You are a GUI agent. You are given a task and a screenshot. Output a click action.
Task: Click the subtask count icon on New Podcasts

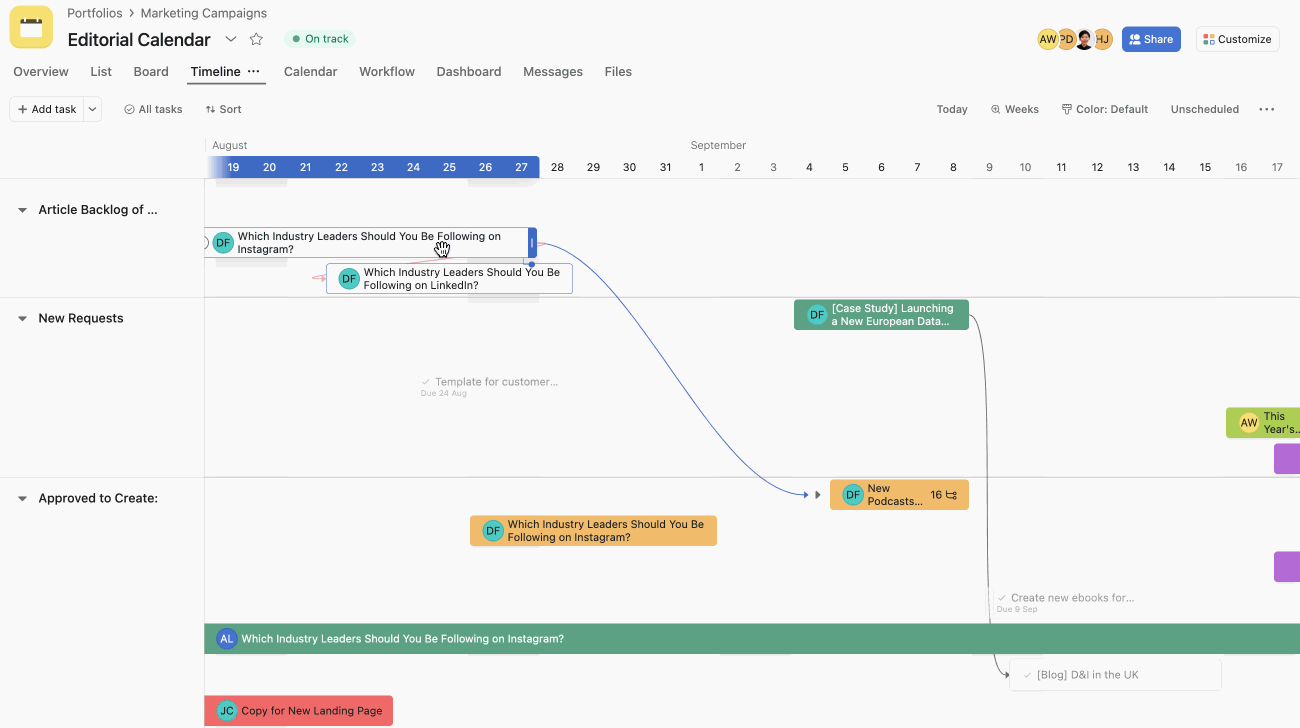951,495
